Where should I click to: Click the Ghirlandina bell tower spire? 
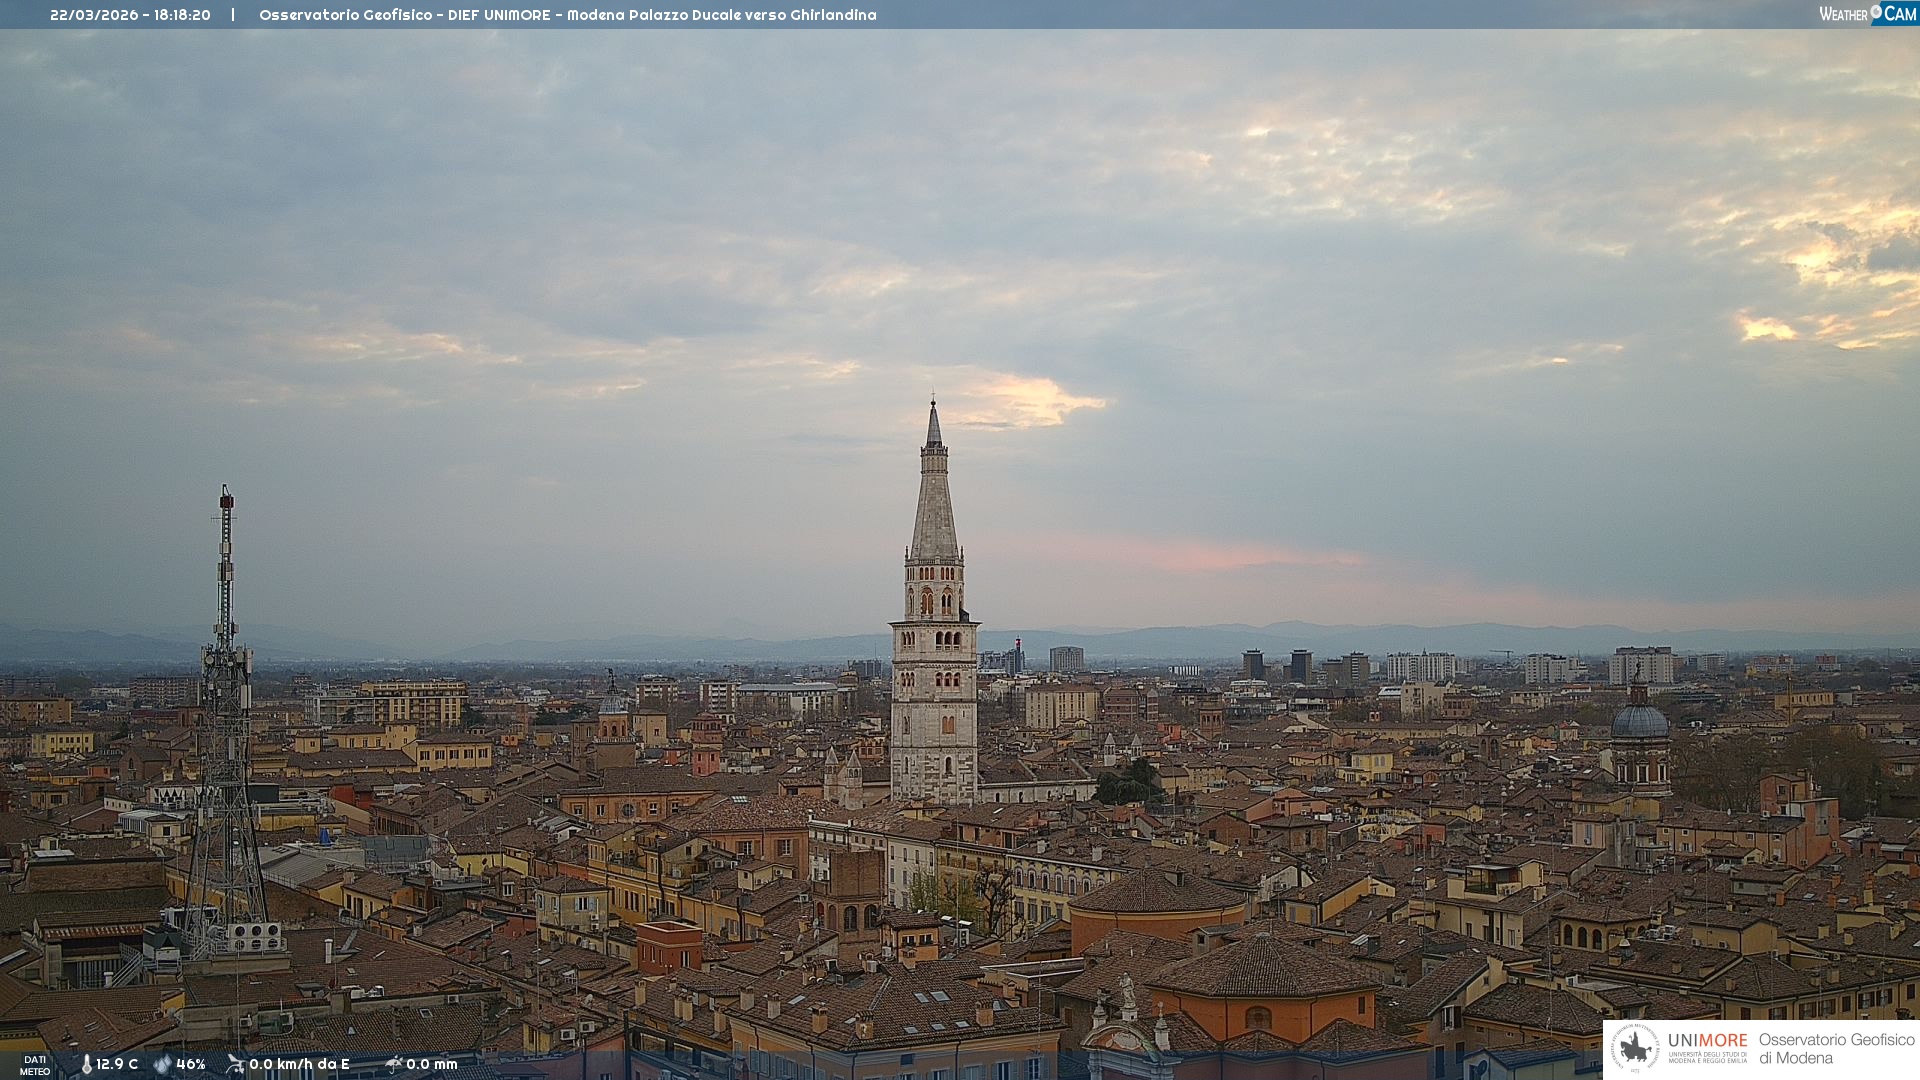pyautogui.click(x=934, y=500)
